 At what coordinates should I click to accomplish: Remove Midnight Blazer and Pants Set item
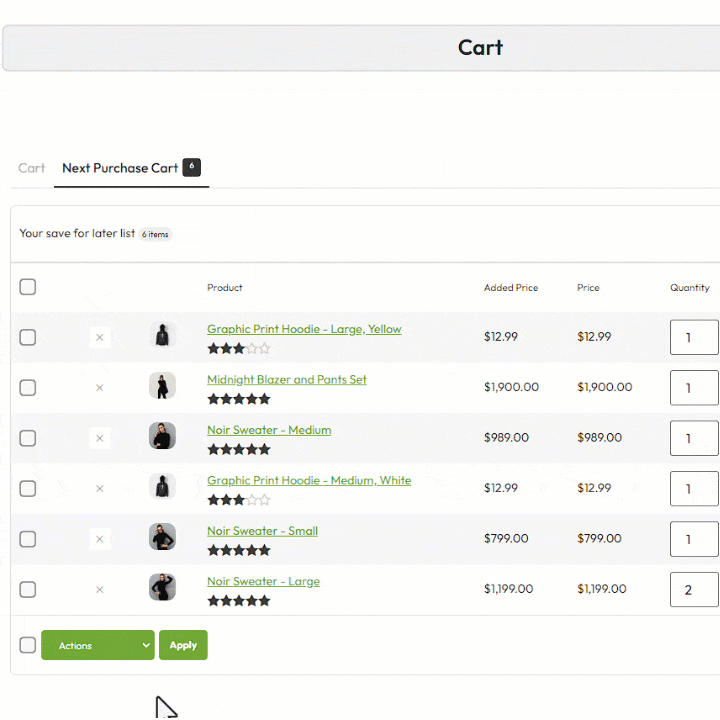click(x=99, y=388)
